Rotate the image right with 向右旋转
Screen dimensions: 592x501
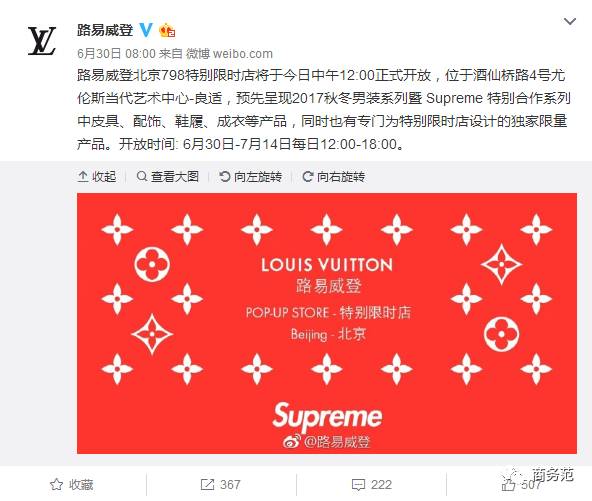[x=334, y=176]
